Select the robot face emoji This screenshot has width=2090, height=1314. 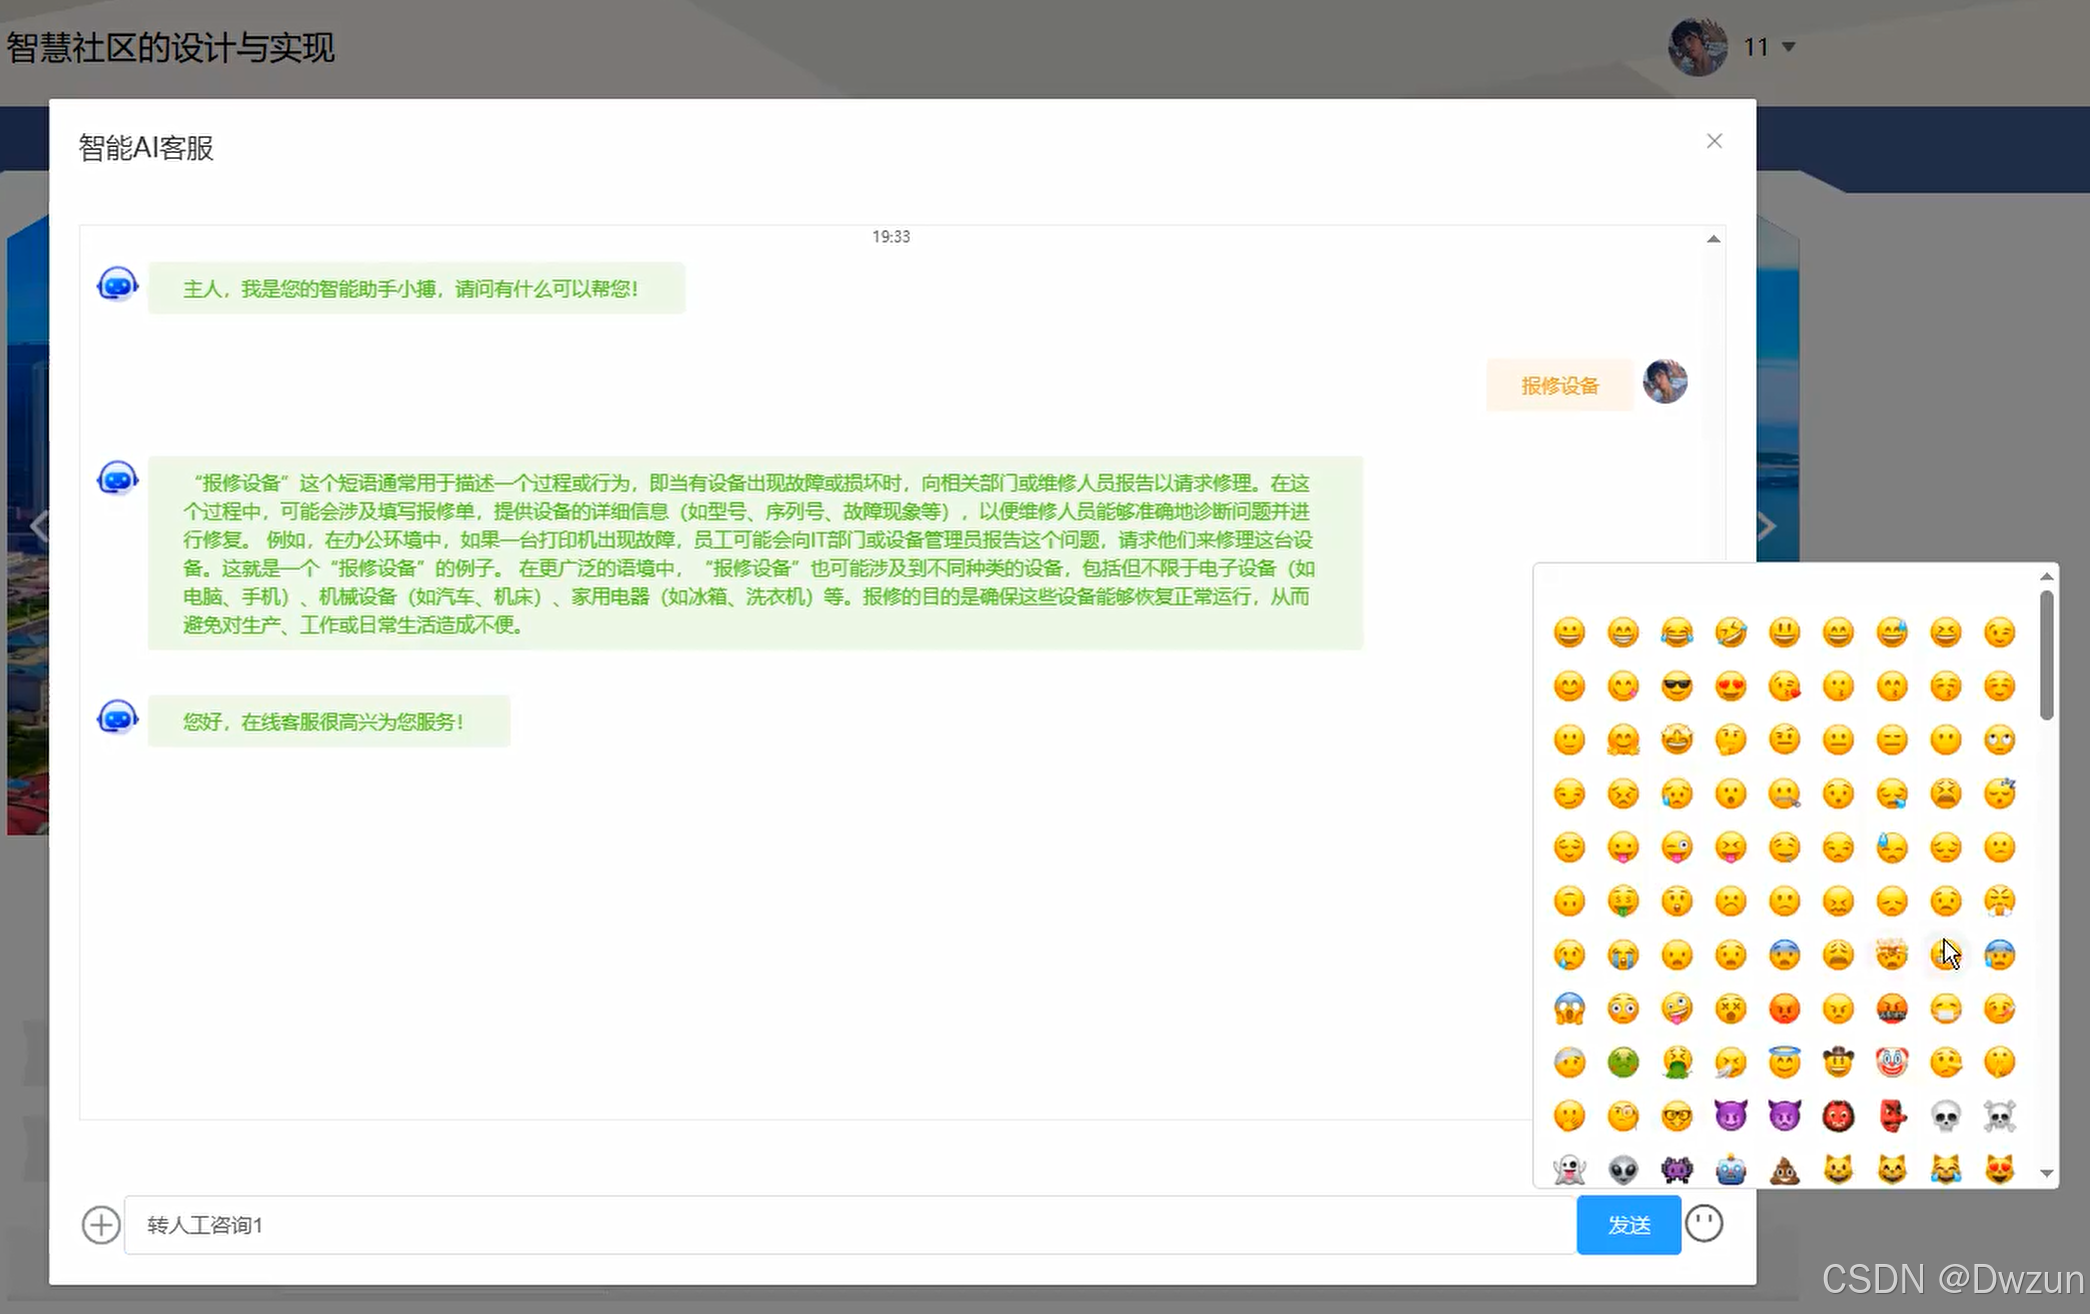click(x=1731, y=1169)
